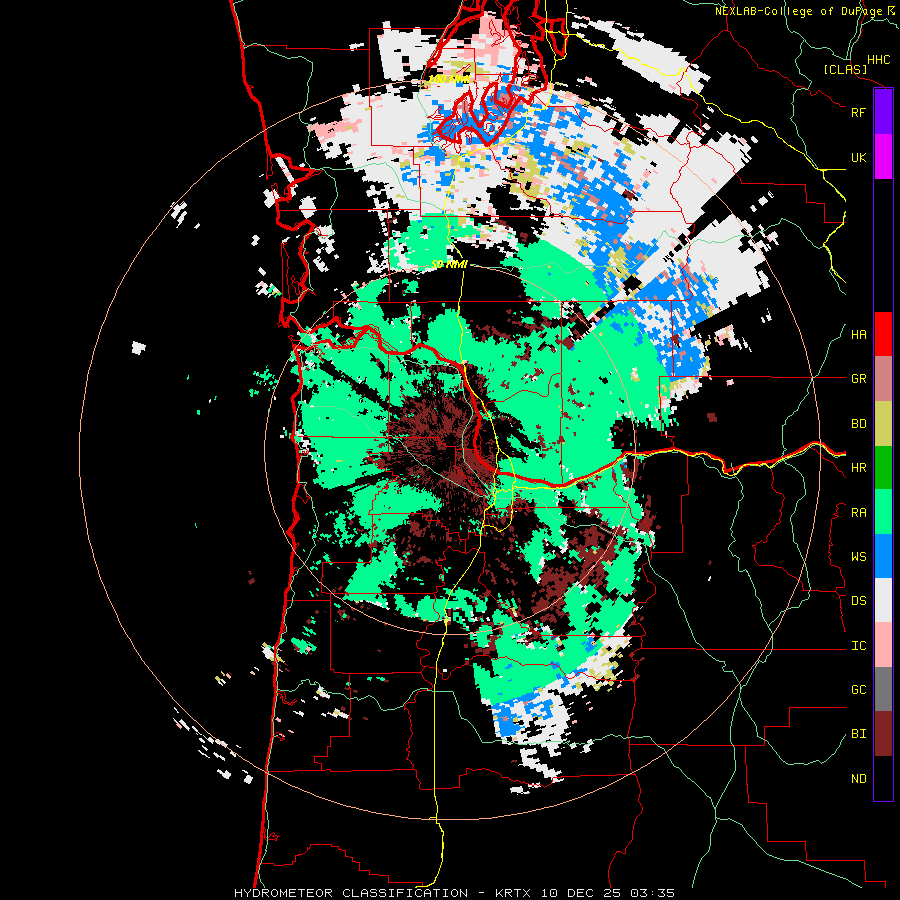The width and height of the screenshot is (900, 900).
Task: Click the '[CLAS]' units label
Action: point(845,69)
